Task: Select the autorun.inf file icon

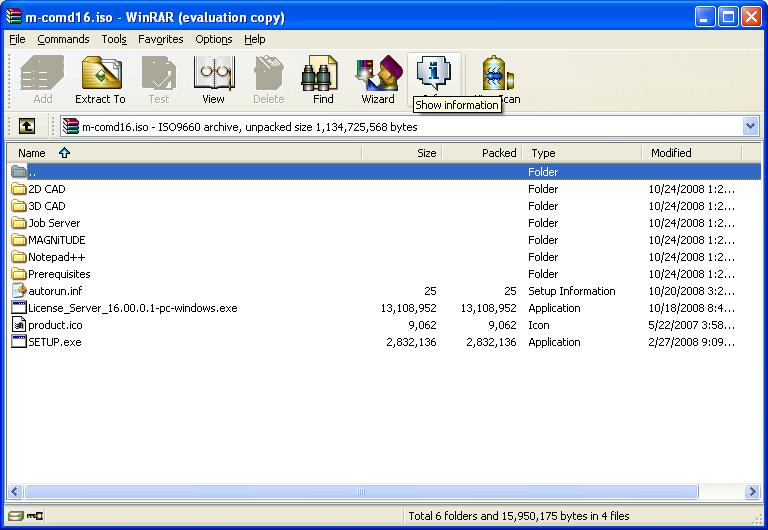Action: pyautogui.click(x=19, y=290)
